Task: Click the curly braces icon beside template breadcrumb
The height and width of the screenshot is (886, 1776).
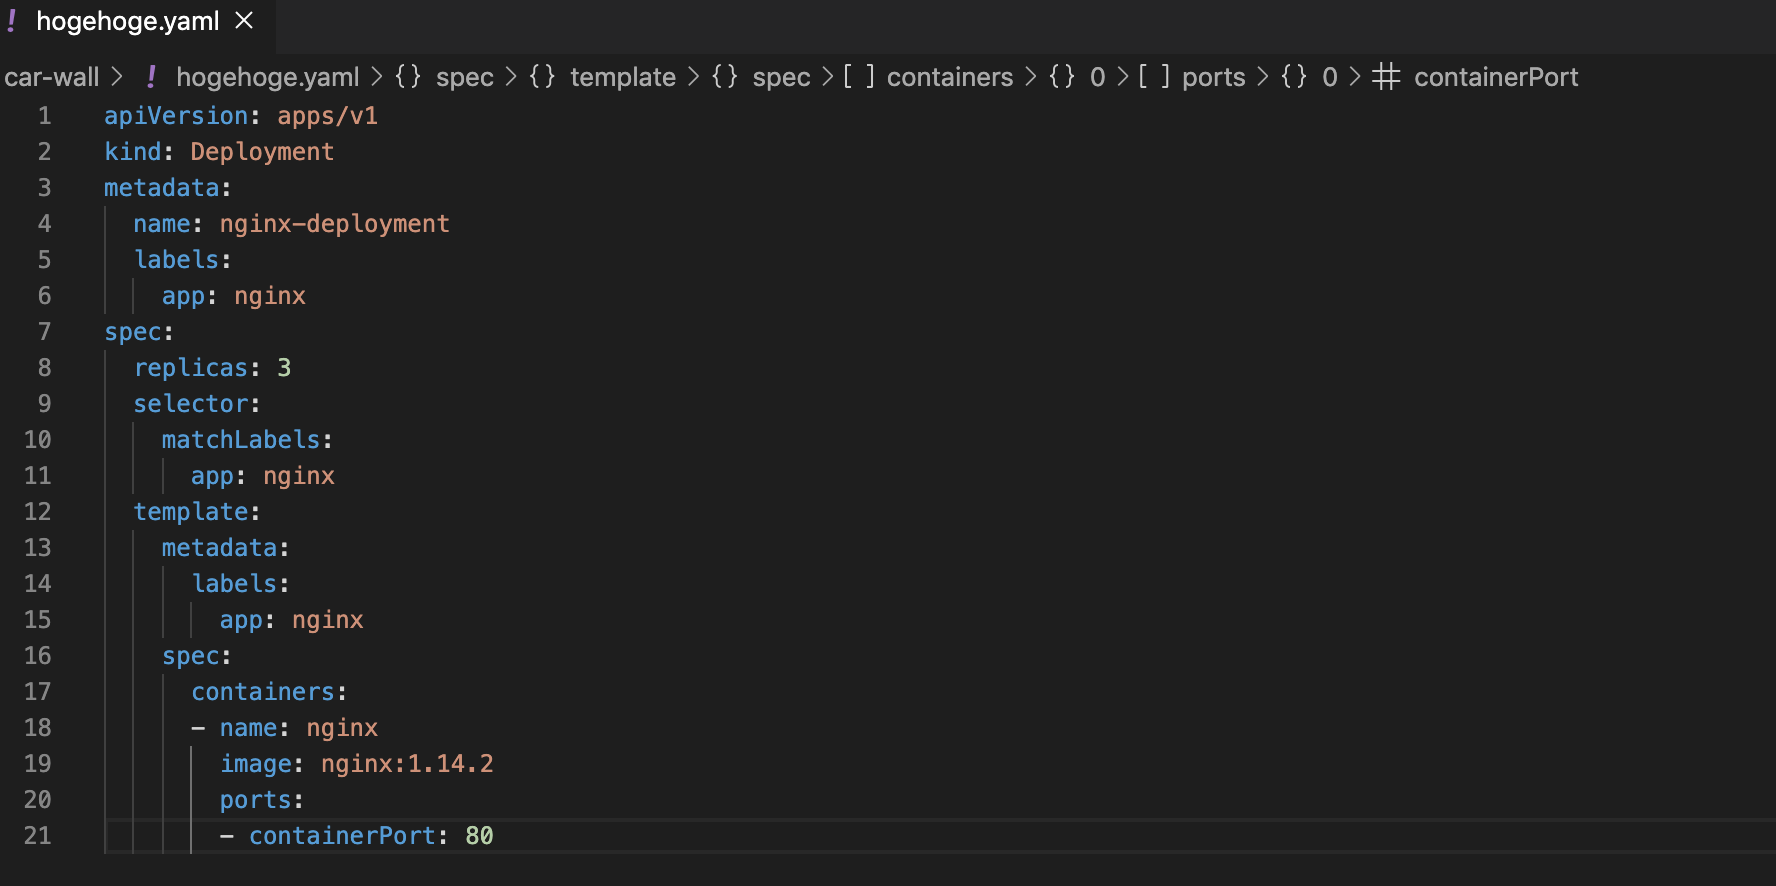Action: click(542, 77)
